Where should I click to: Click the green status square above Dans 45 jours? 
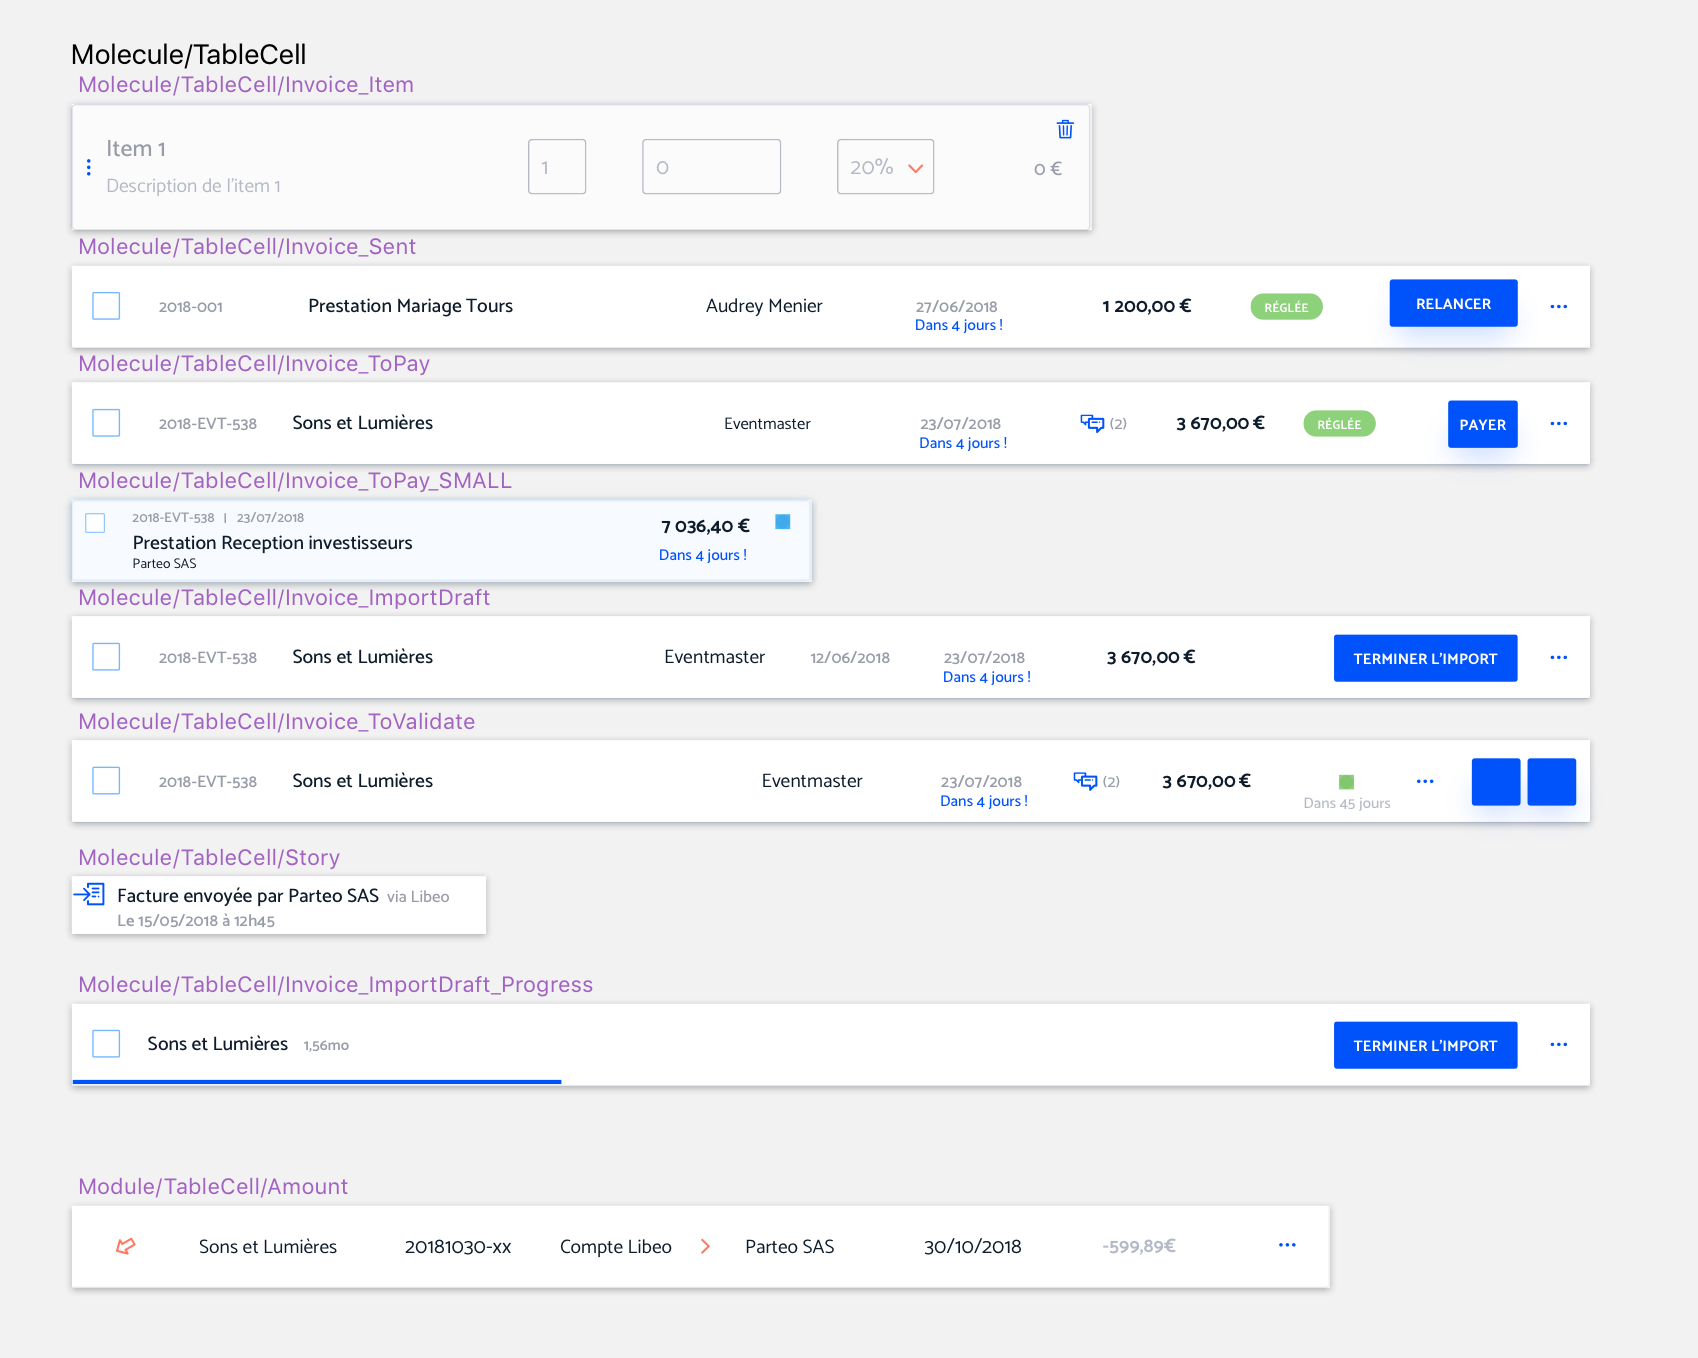point(1346,782)
